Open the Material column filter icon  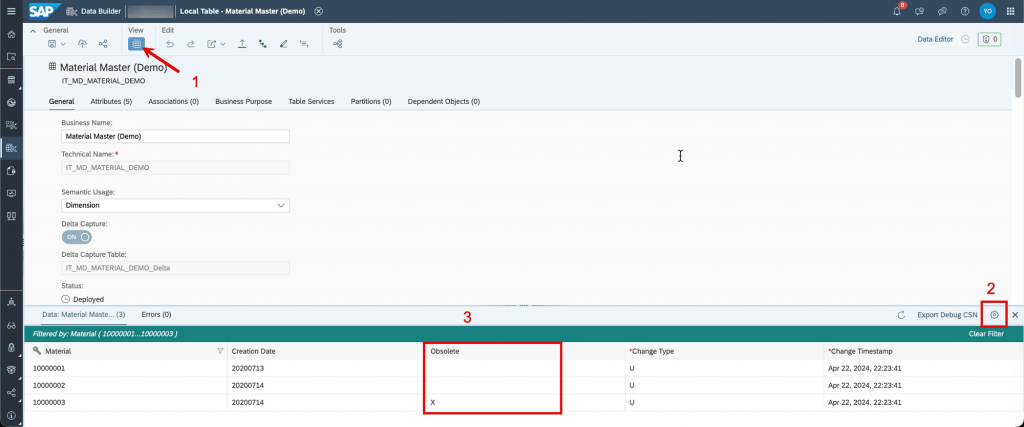point(220,351)
